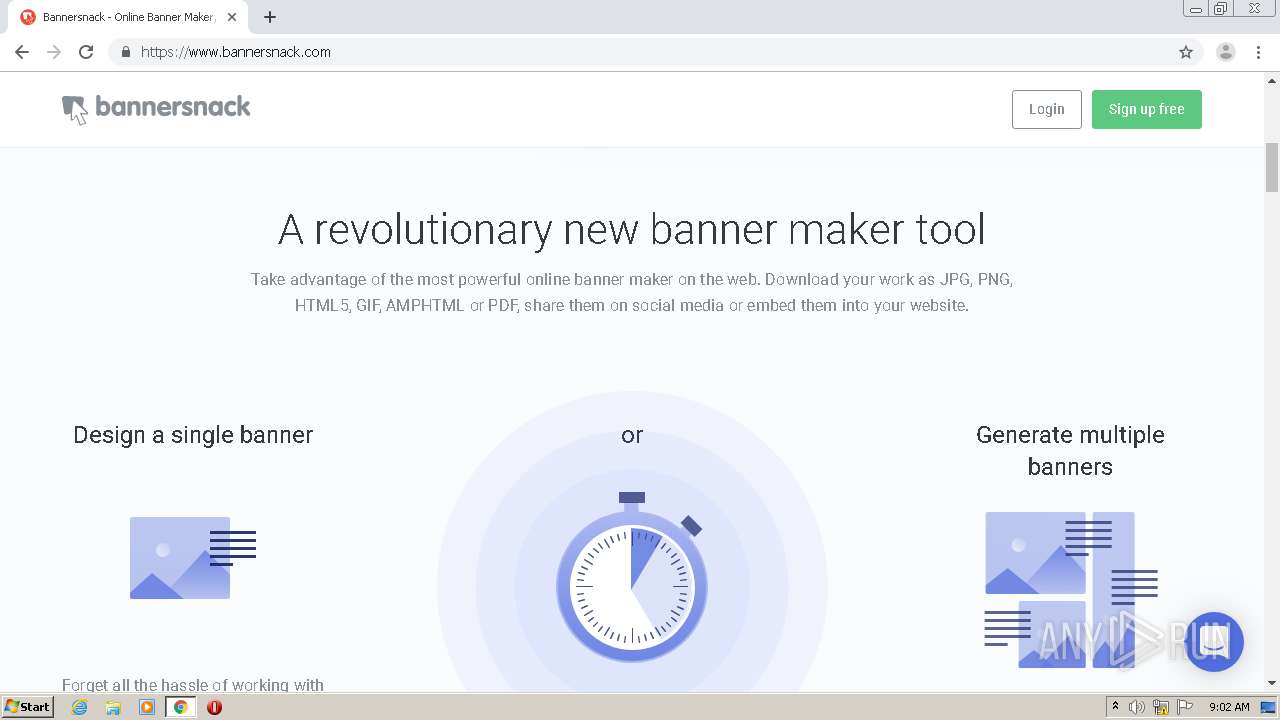
Task: Open the Login page
Action: click(x=1046, y=109)
